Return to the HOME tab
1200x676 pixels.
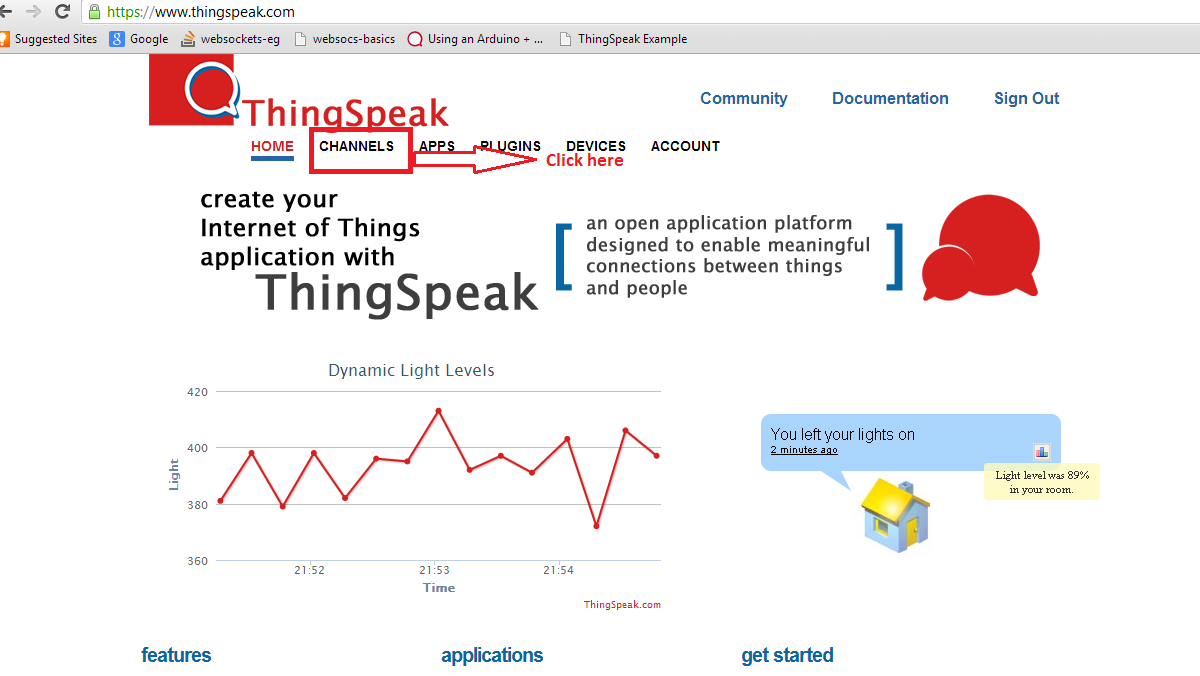272,146
